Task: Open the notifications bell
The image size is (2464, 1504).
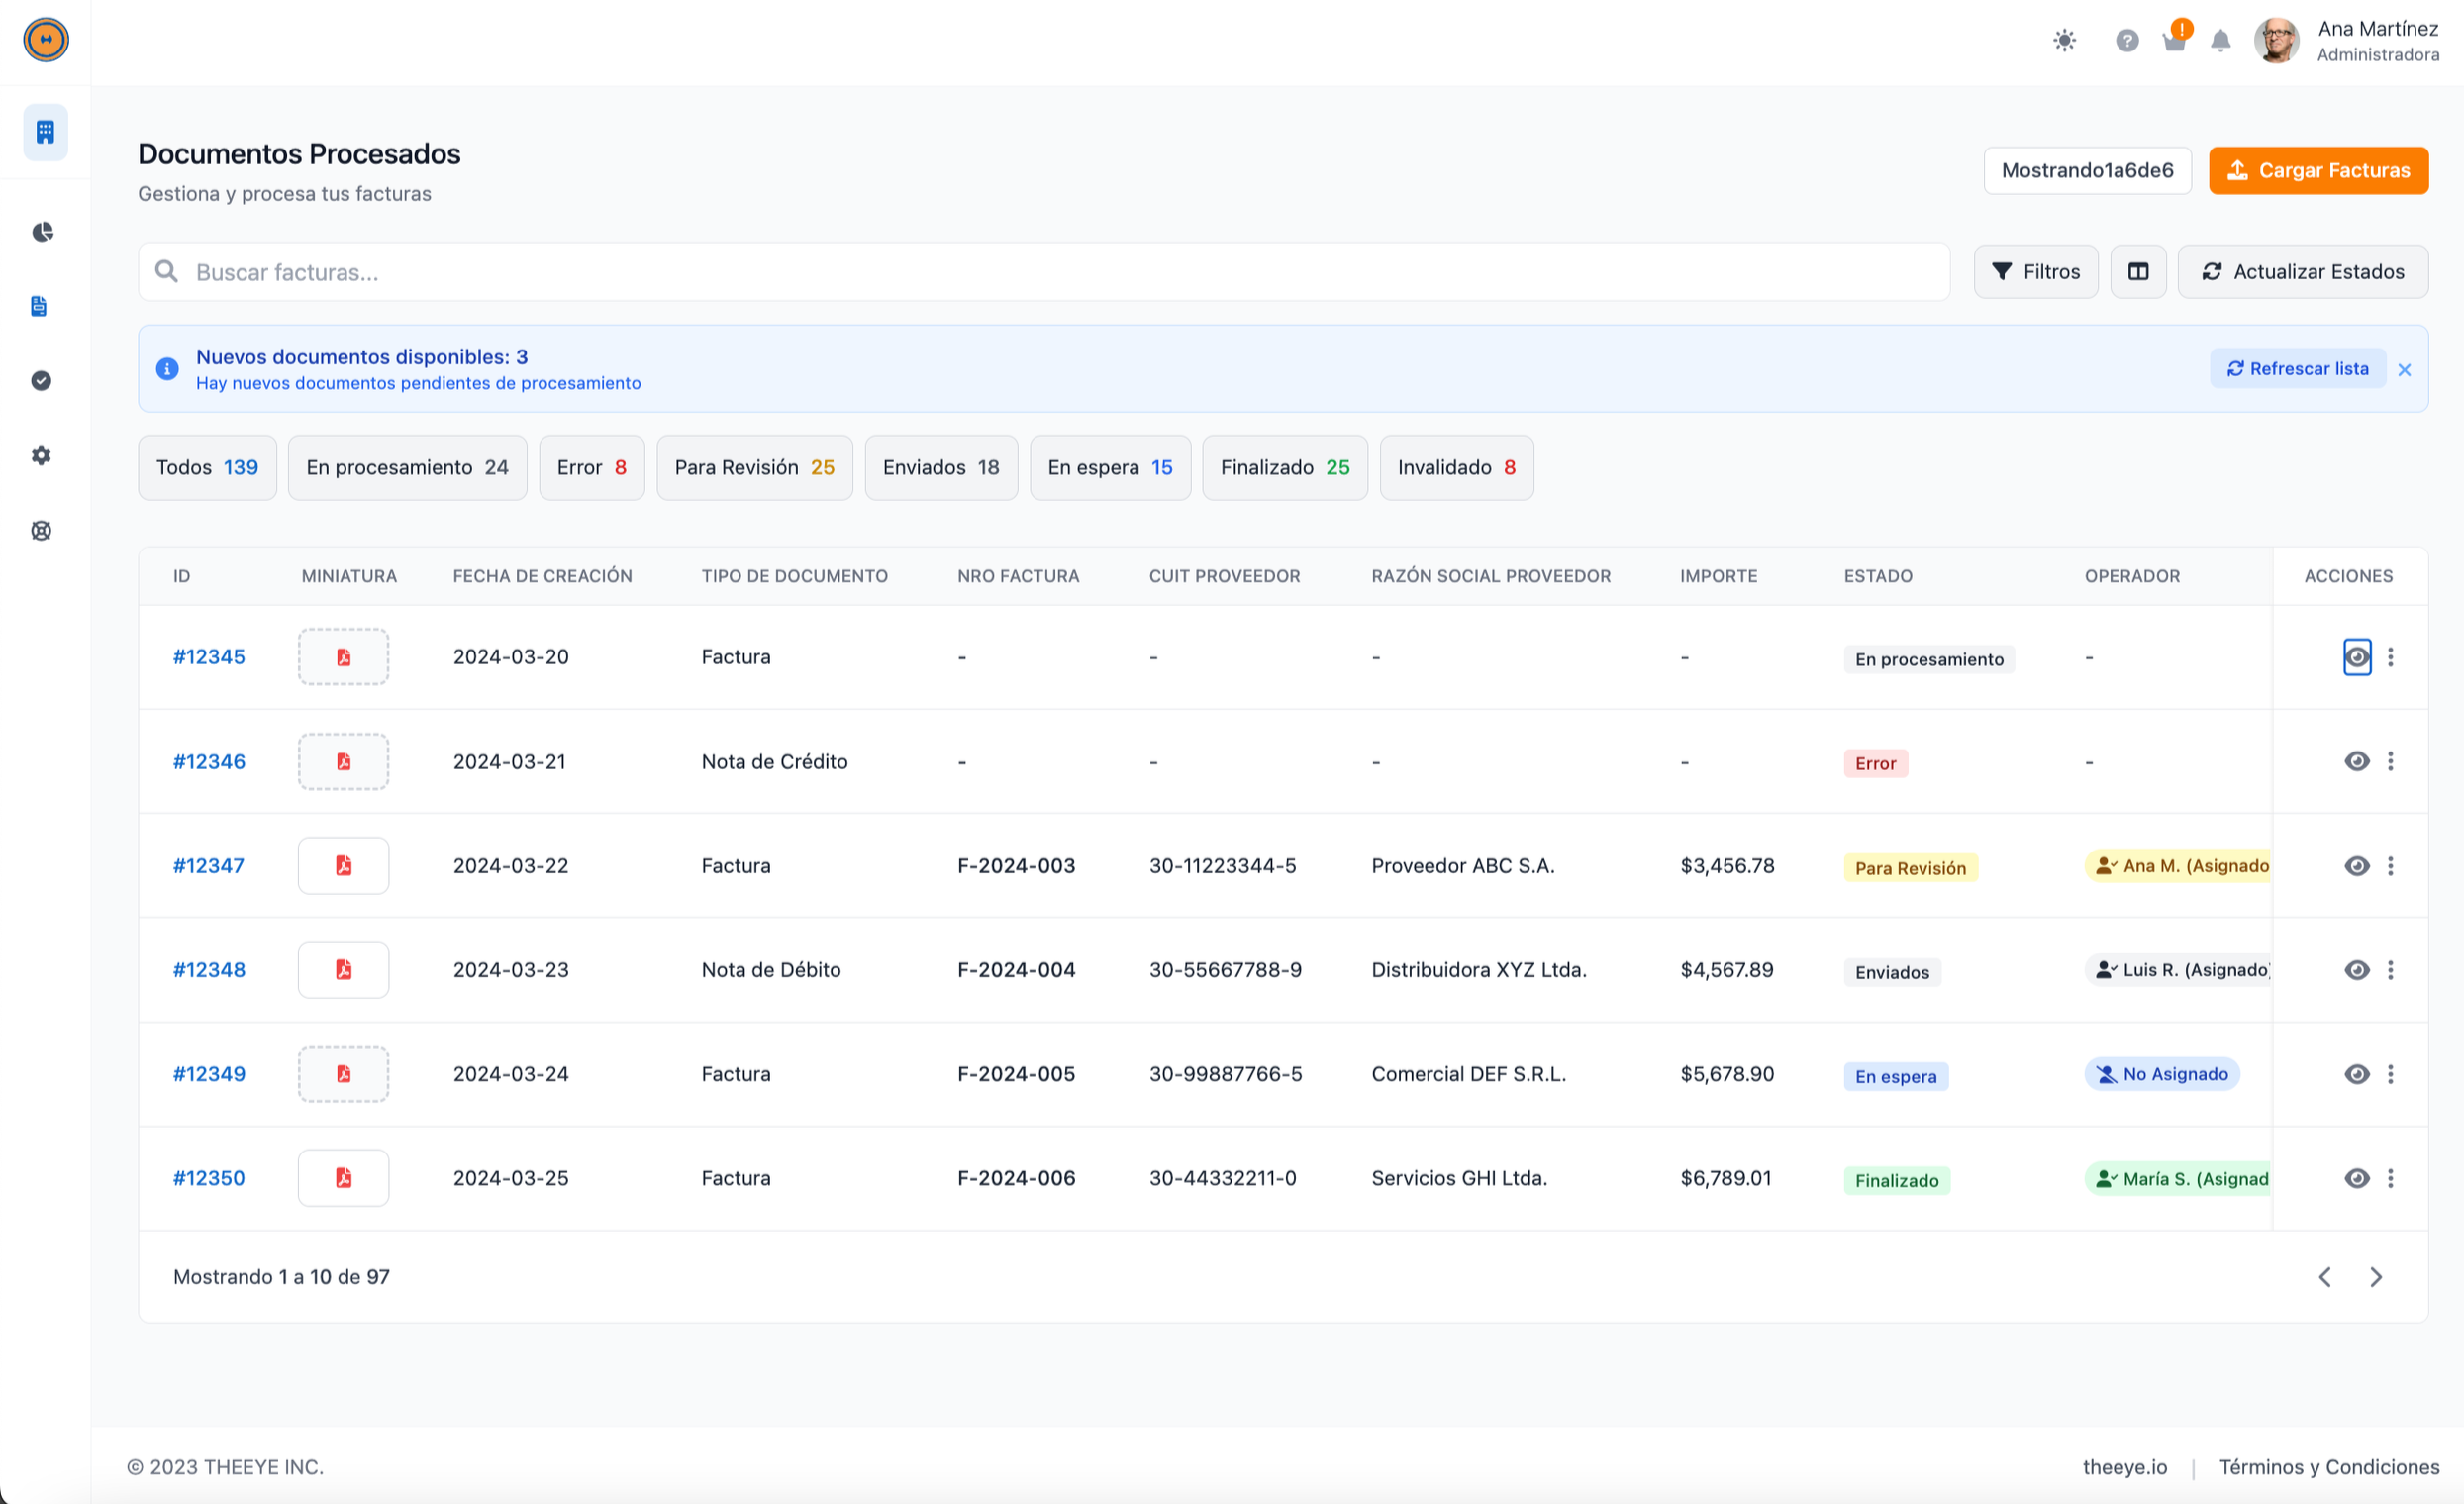Action: click(2220, 40)
